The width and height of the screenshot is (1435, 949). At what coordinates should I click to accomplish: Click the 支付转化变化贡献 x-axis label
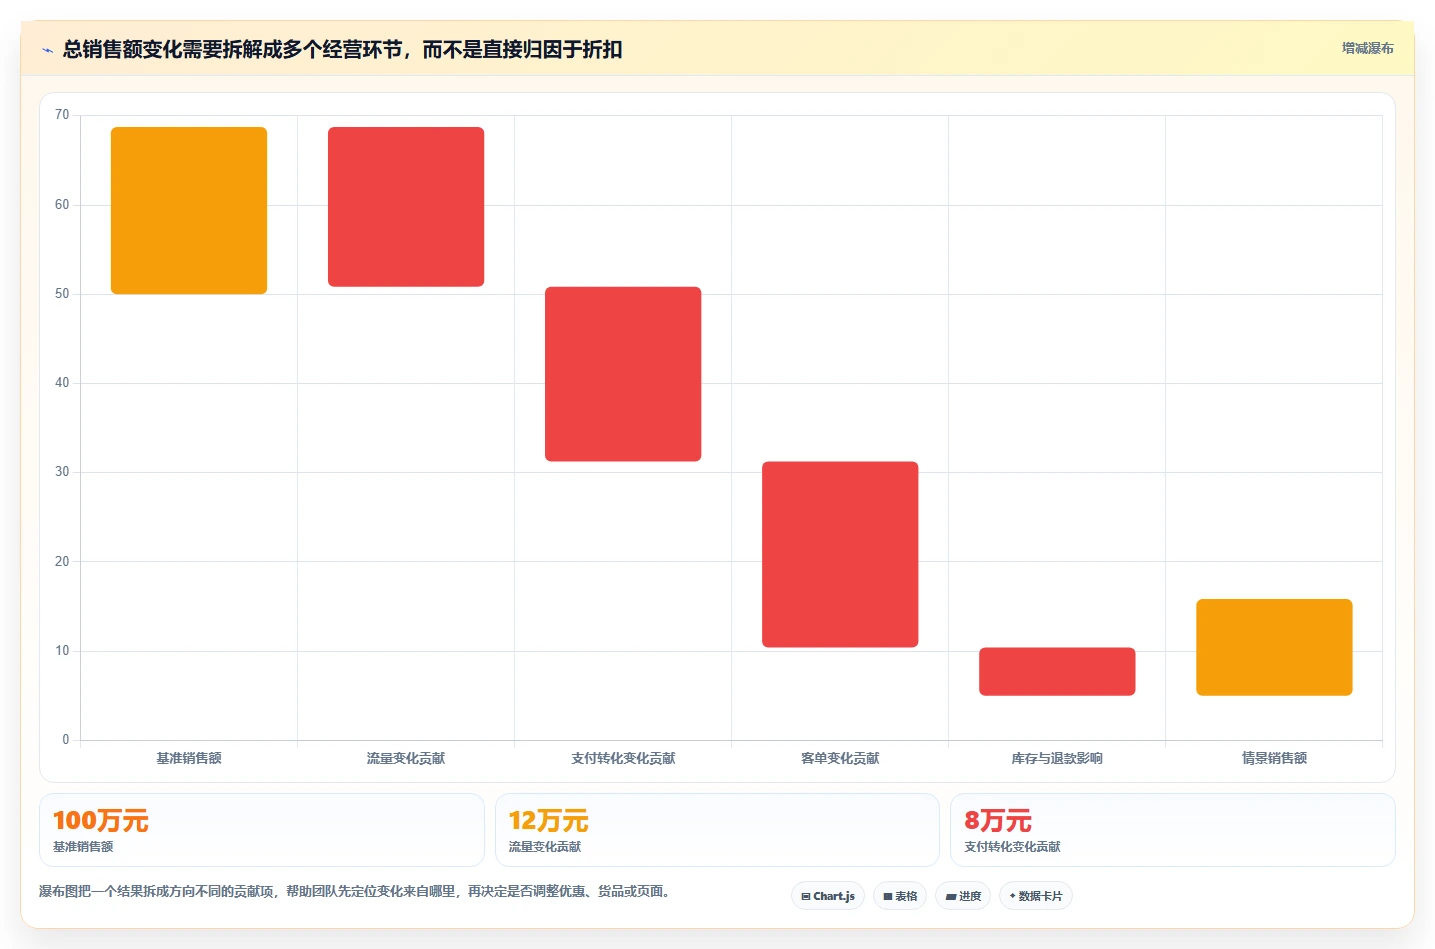tap(623, 758)
